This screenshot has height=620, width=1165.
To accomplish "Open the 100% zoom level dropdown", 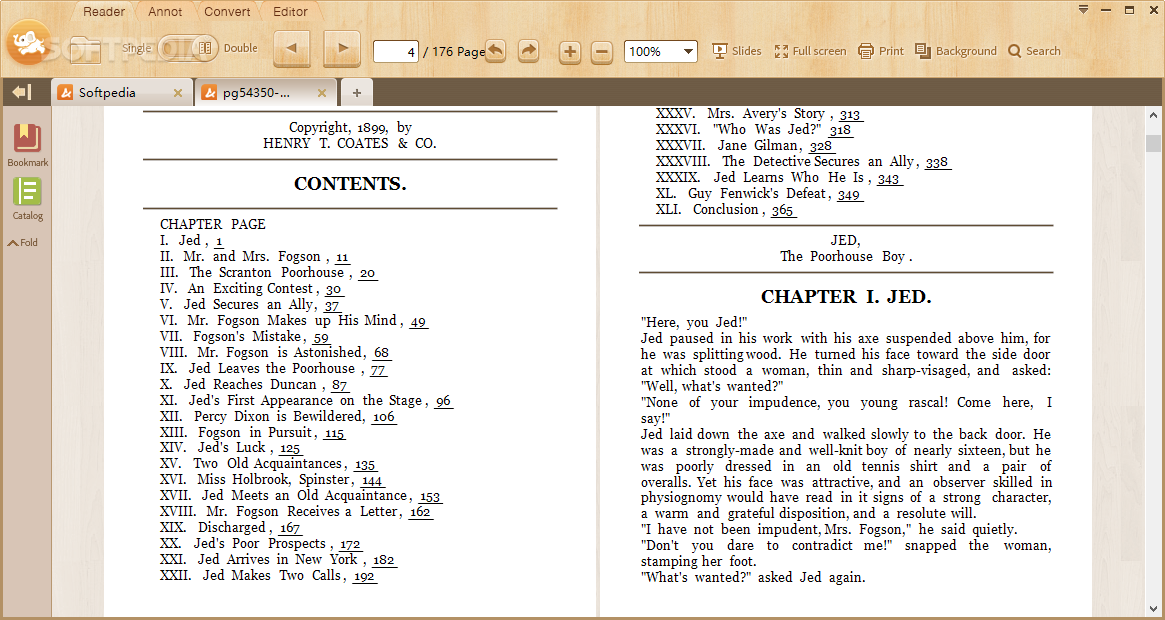I will tap(661, 51).
